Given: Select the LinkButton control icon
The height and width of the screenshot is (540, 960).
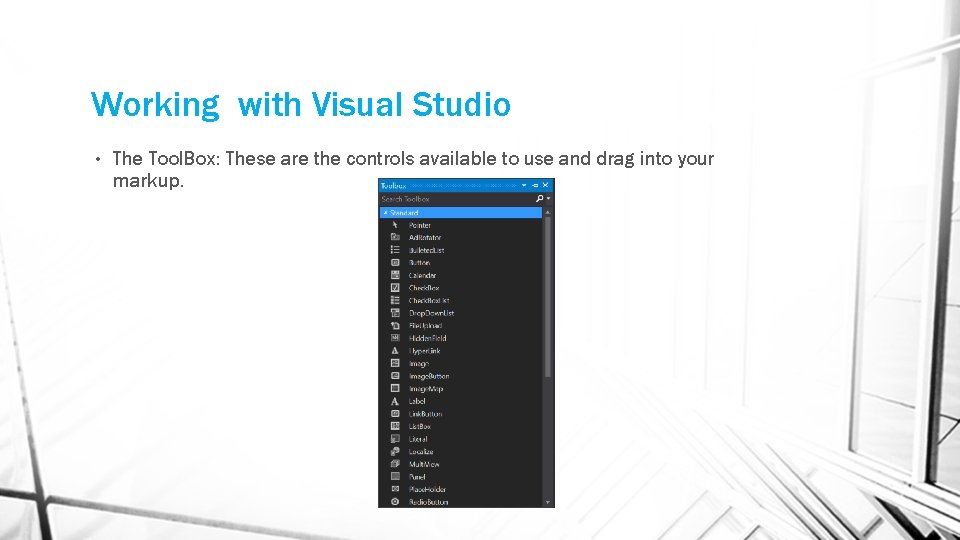Looking at the screenshot, I should tap(395, 414).
